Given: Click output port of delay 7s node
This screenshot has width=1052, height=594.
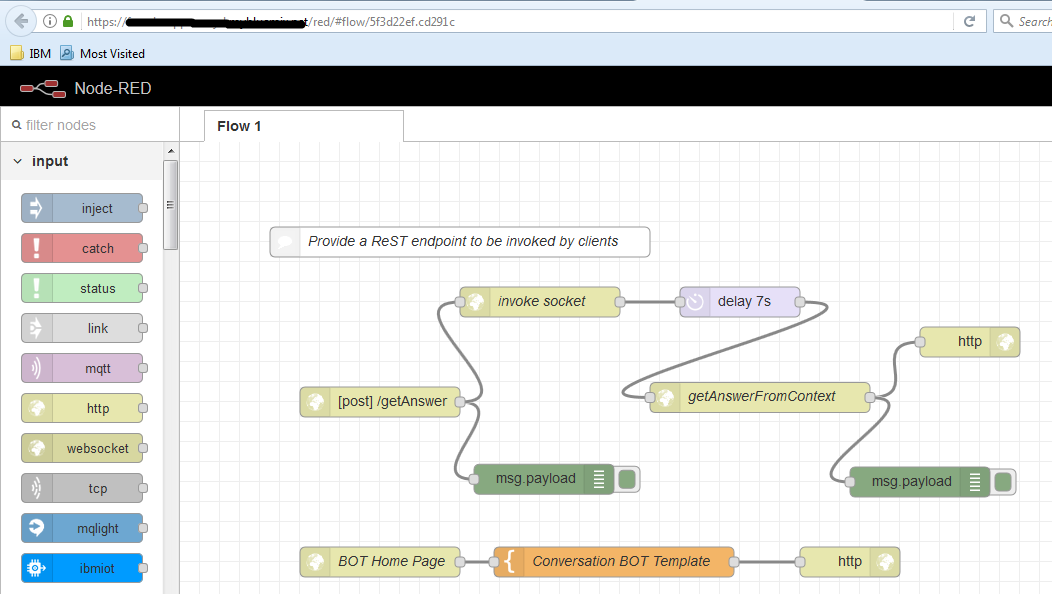Looking at the screenshot, I should [x=800, y=302].
